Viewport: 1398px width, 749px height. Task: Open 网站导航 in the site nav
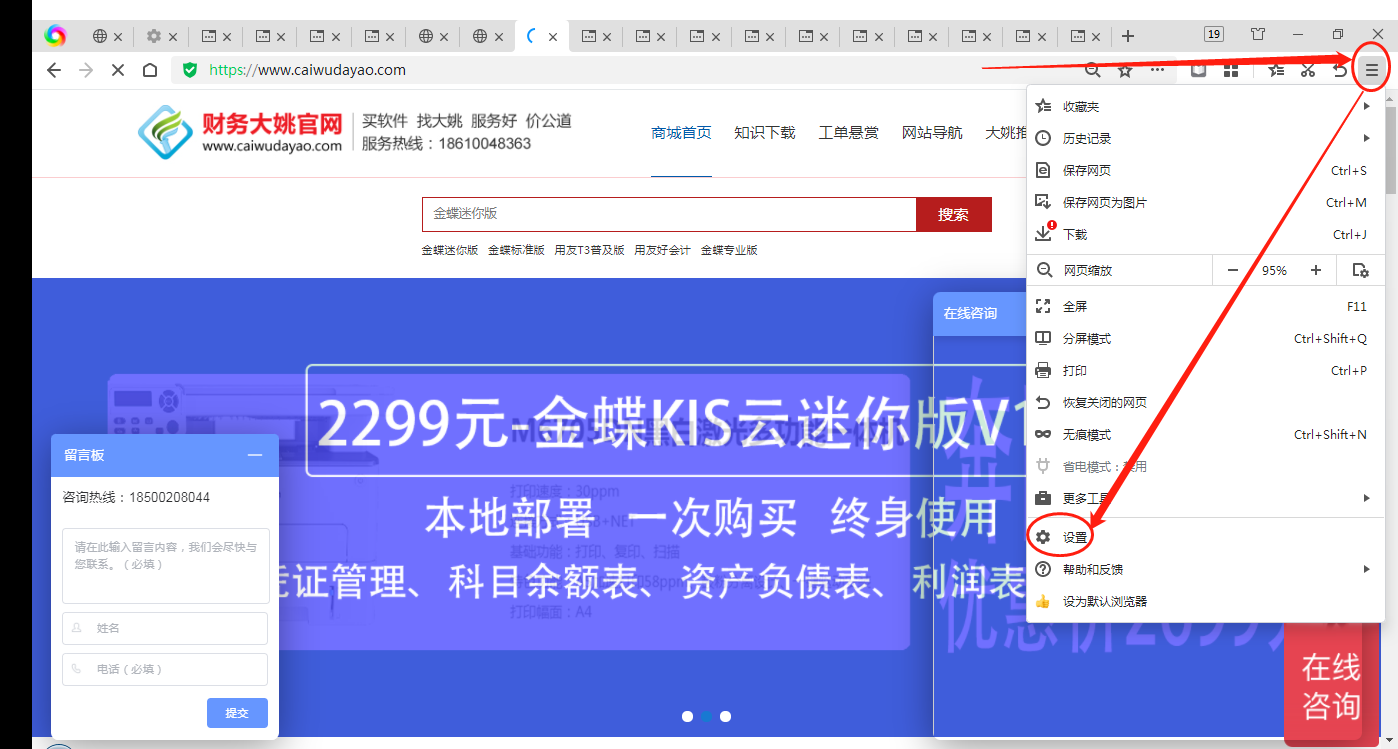point(932,132)
